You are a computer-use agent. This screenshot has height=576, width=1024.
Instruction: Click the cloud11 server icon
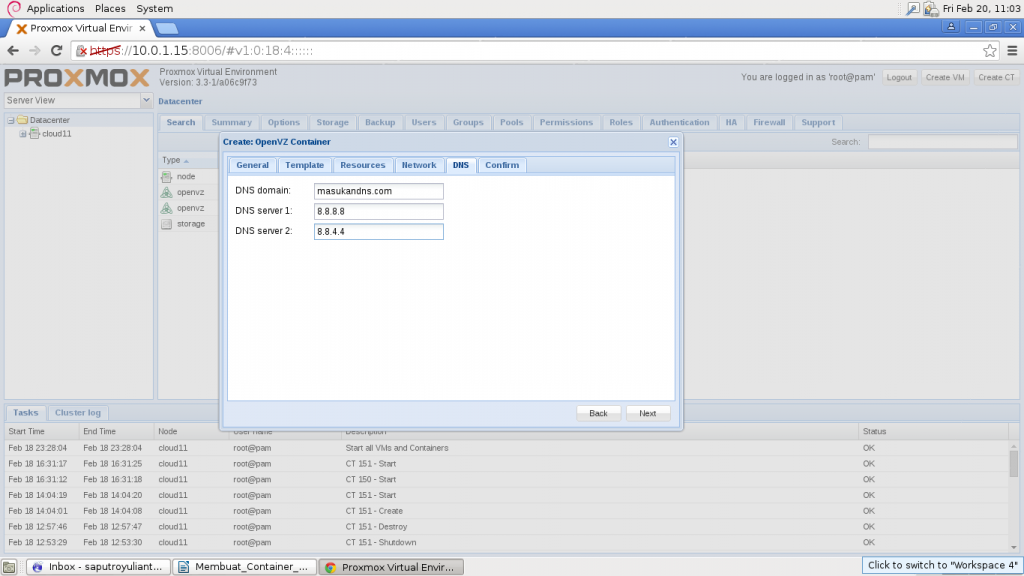click(35, 133)
